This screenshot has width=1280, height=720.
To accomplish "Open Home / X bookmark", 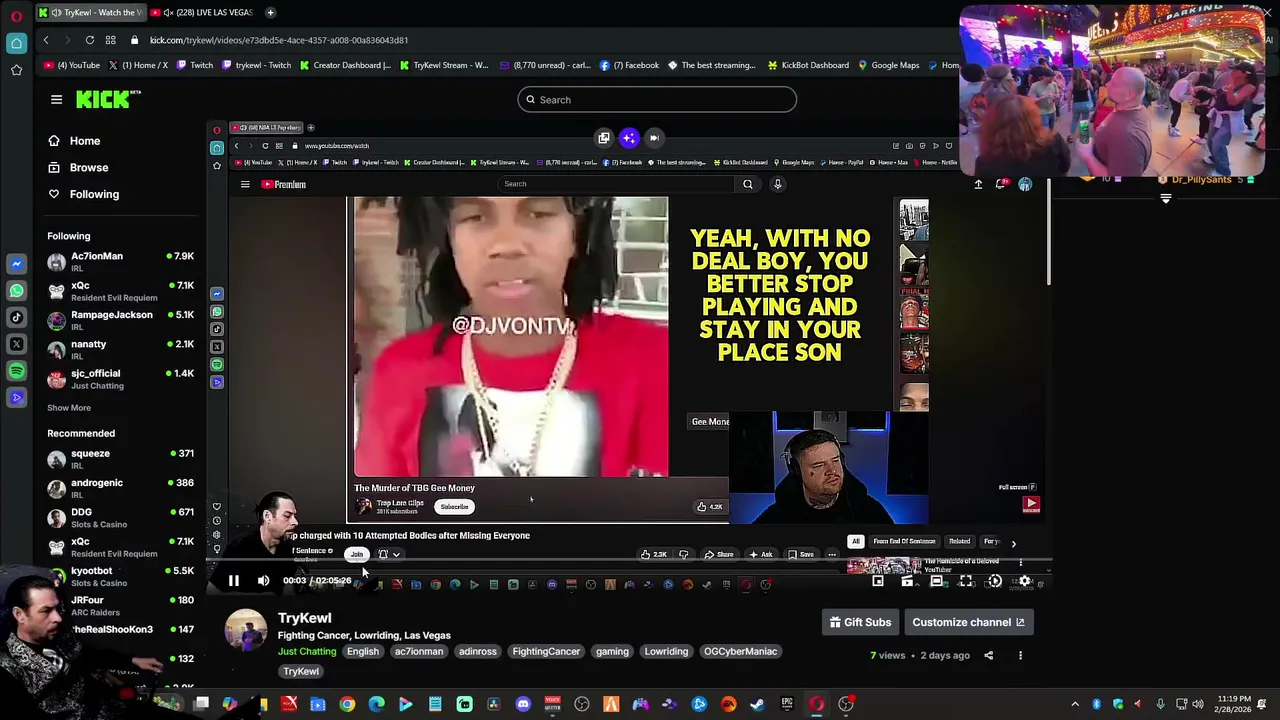I will coord(139,65).
